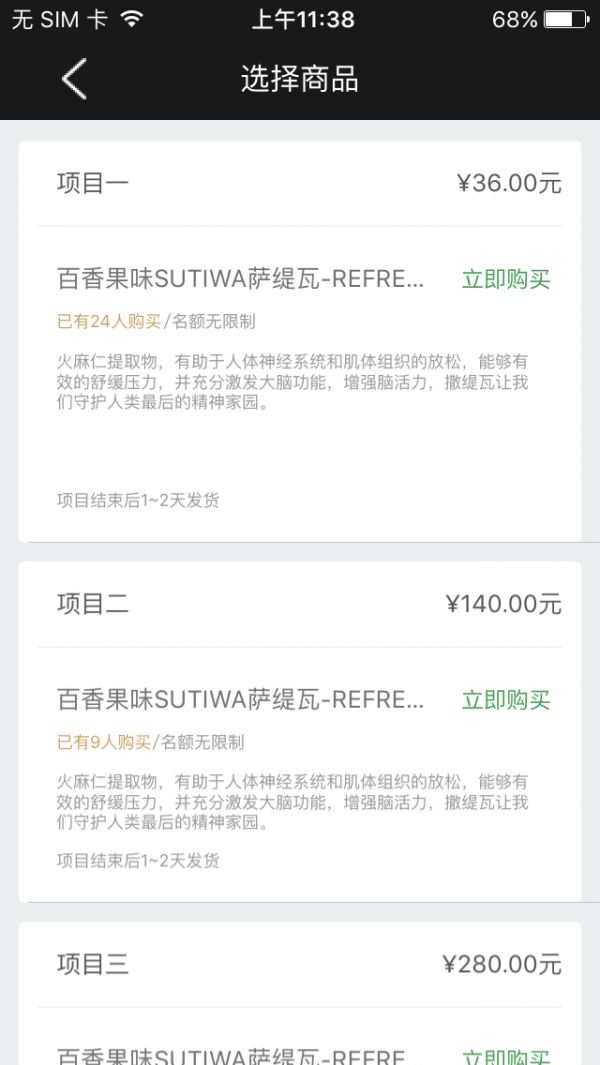Tap the 上午11:38 clock
The width and height of the screenshot is (600, 1065).
point(302,19)
